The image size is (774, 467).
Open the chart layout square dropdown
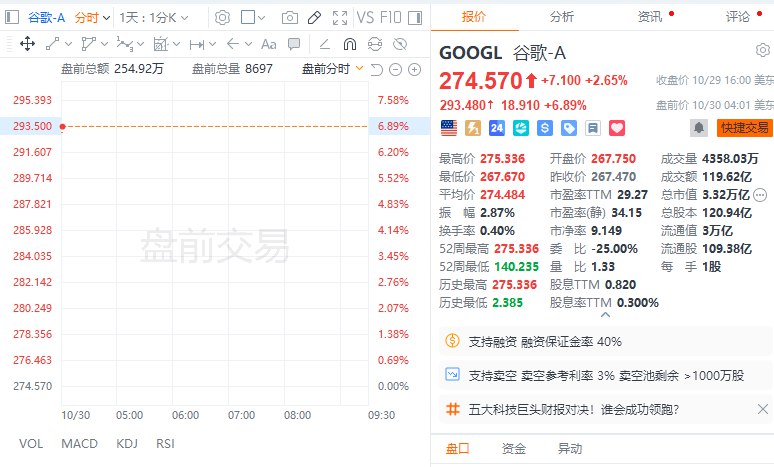click(253, 18)
